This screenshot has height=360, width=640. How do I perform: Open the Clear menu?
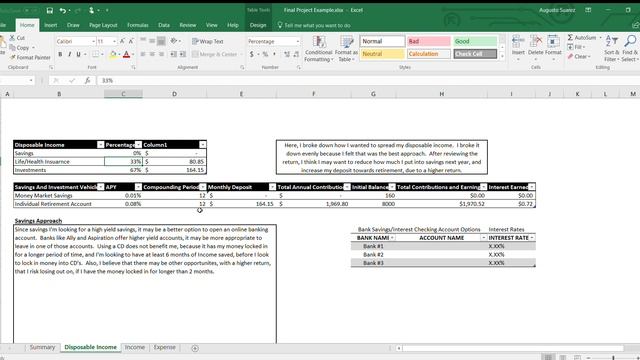tap(579, 56)
